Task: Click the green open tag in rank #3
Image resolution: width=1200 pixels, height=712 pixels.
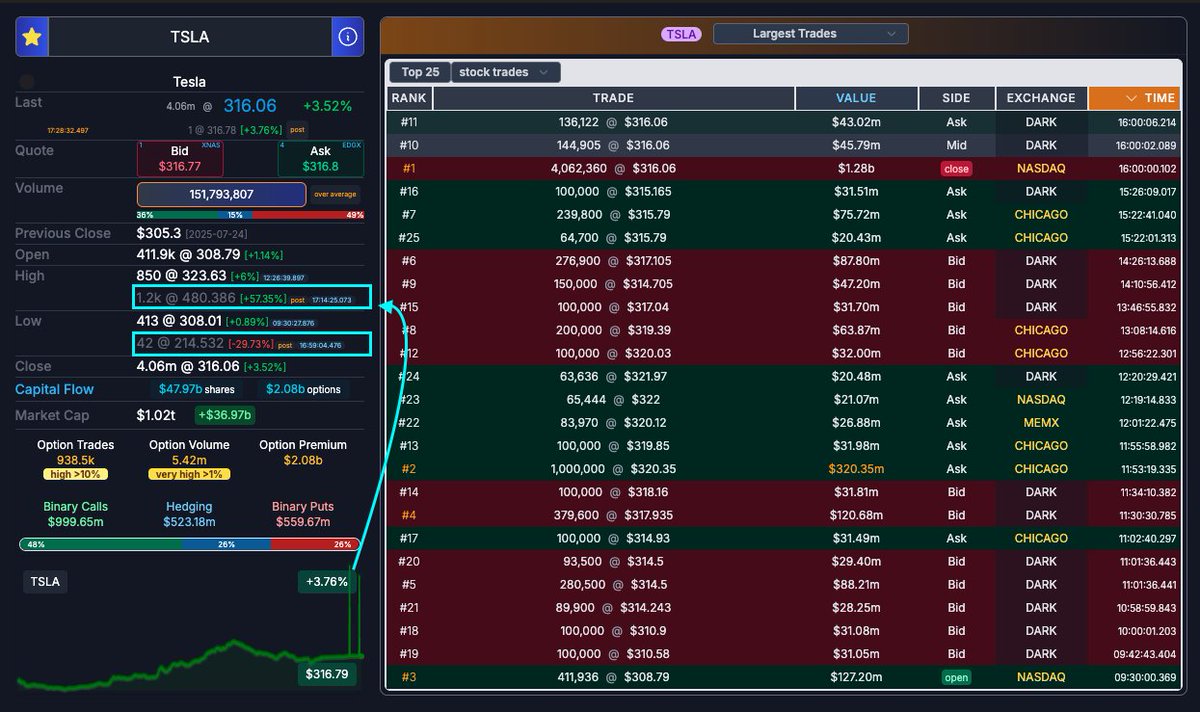Action: point(956,677)
